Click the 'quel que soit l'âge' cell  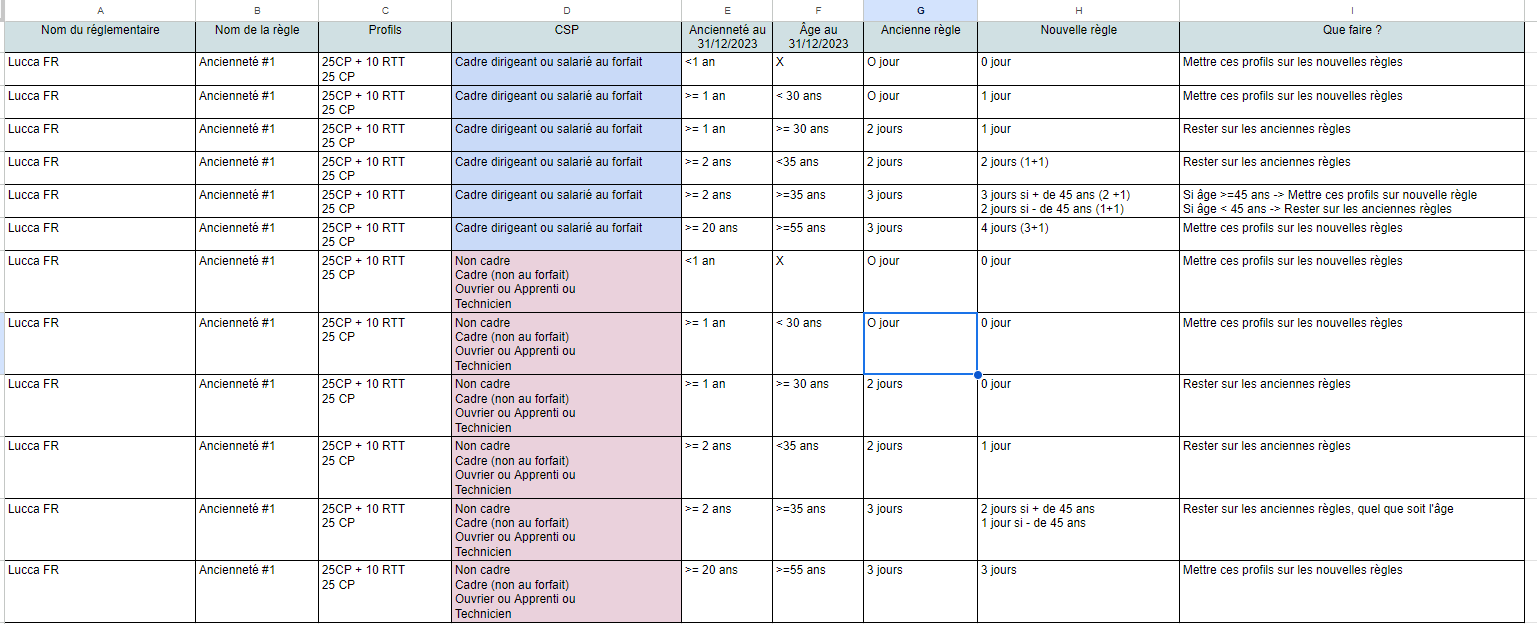(x=1357, y=528)
